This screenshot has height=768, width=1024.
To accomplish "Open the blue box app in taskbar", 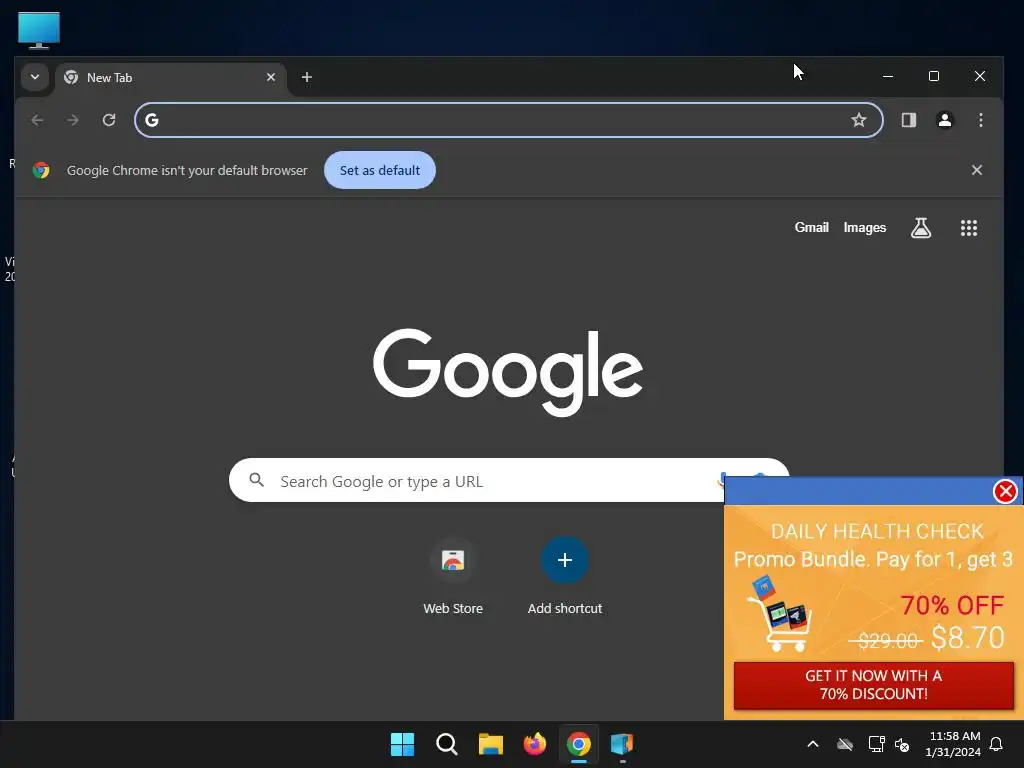I will tap(622, 744).
